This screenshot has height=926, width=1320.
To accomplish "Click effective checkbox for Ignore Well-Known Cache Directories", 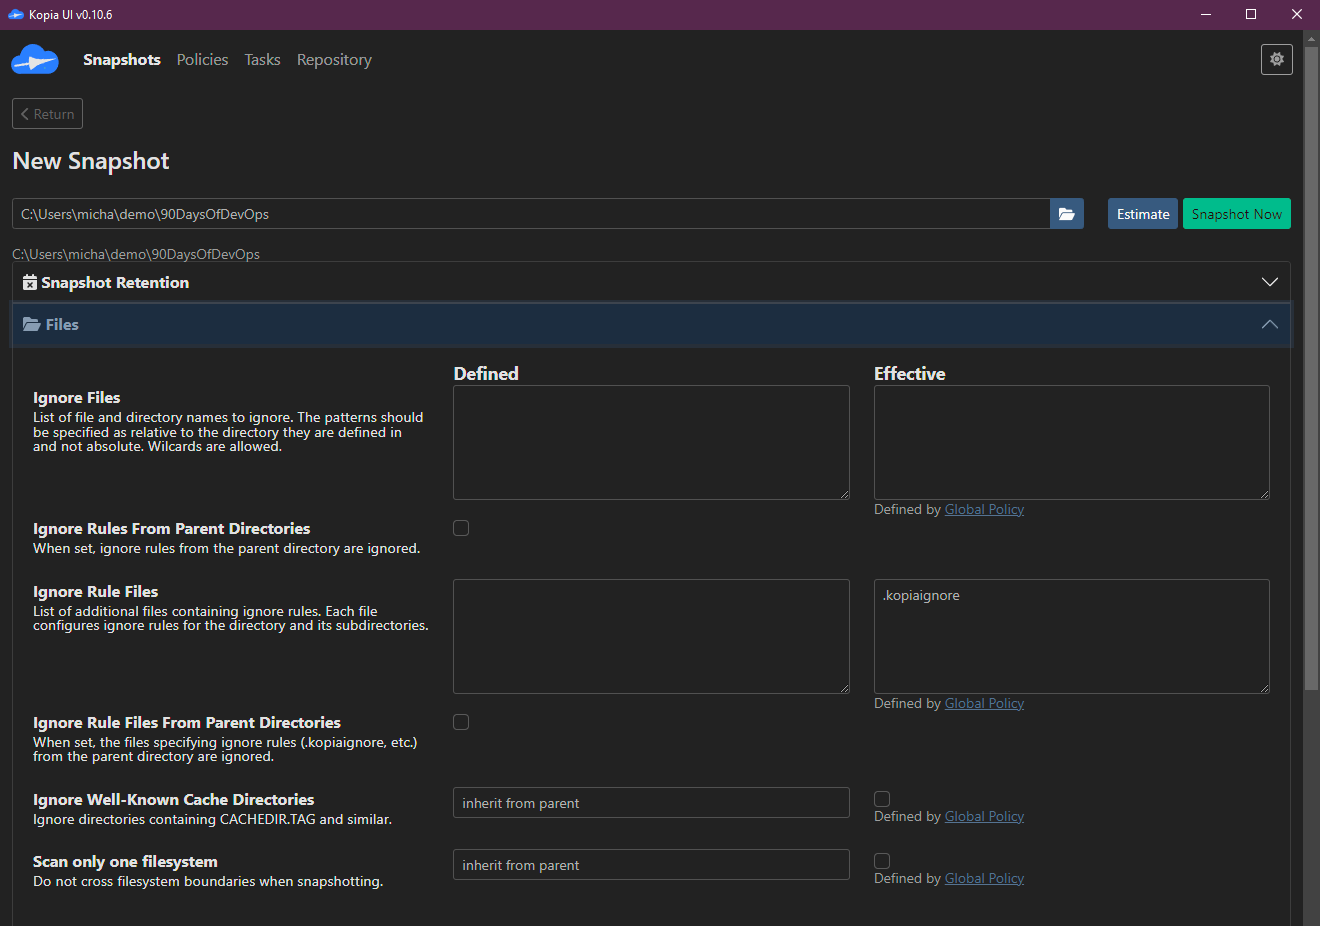I will [882, 799].
